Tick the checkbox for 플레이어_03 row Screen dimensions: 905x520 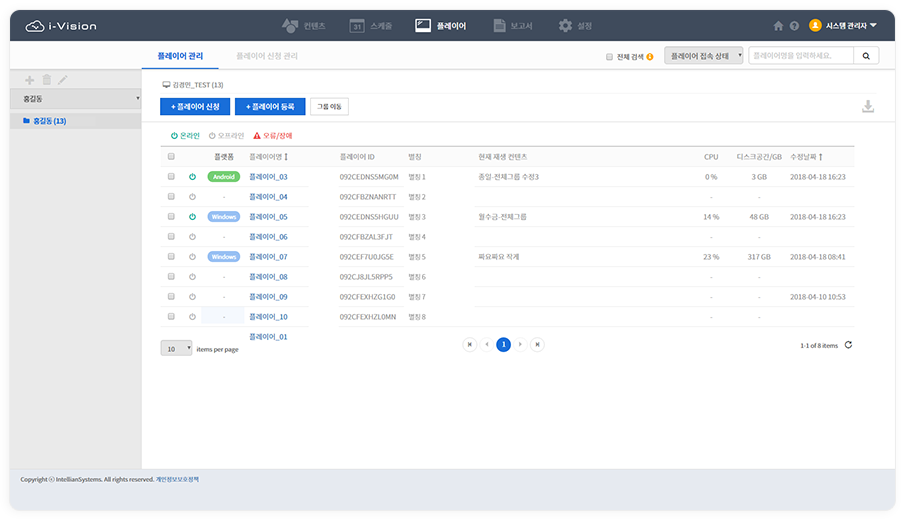click(171, 177)
